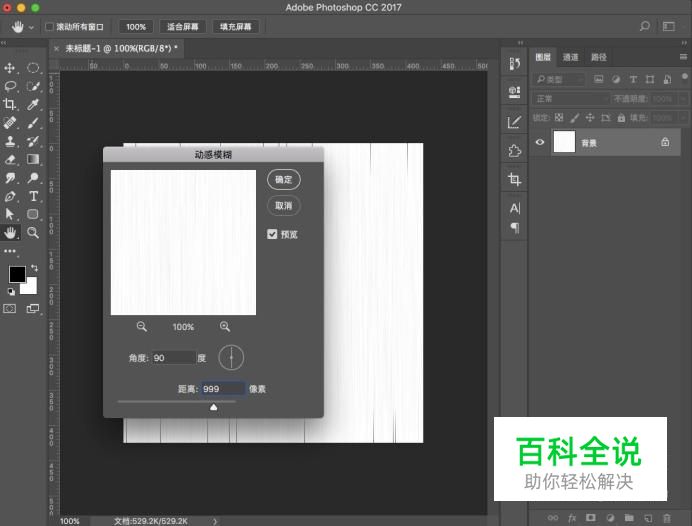
Task: Hide the Background layer eye icon
Action: 540,143
